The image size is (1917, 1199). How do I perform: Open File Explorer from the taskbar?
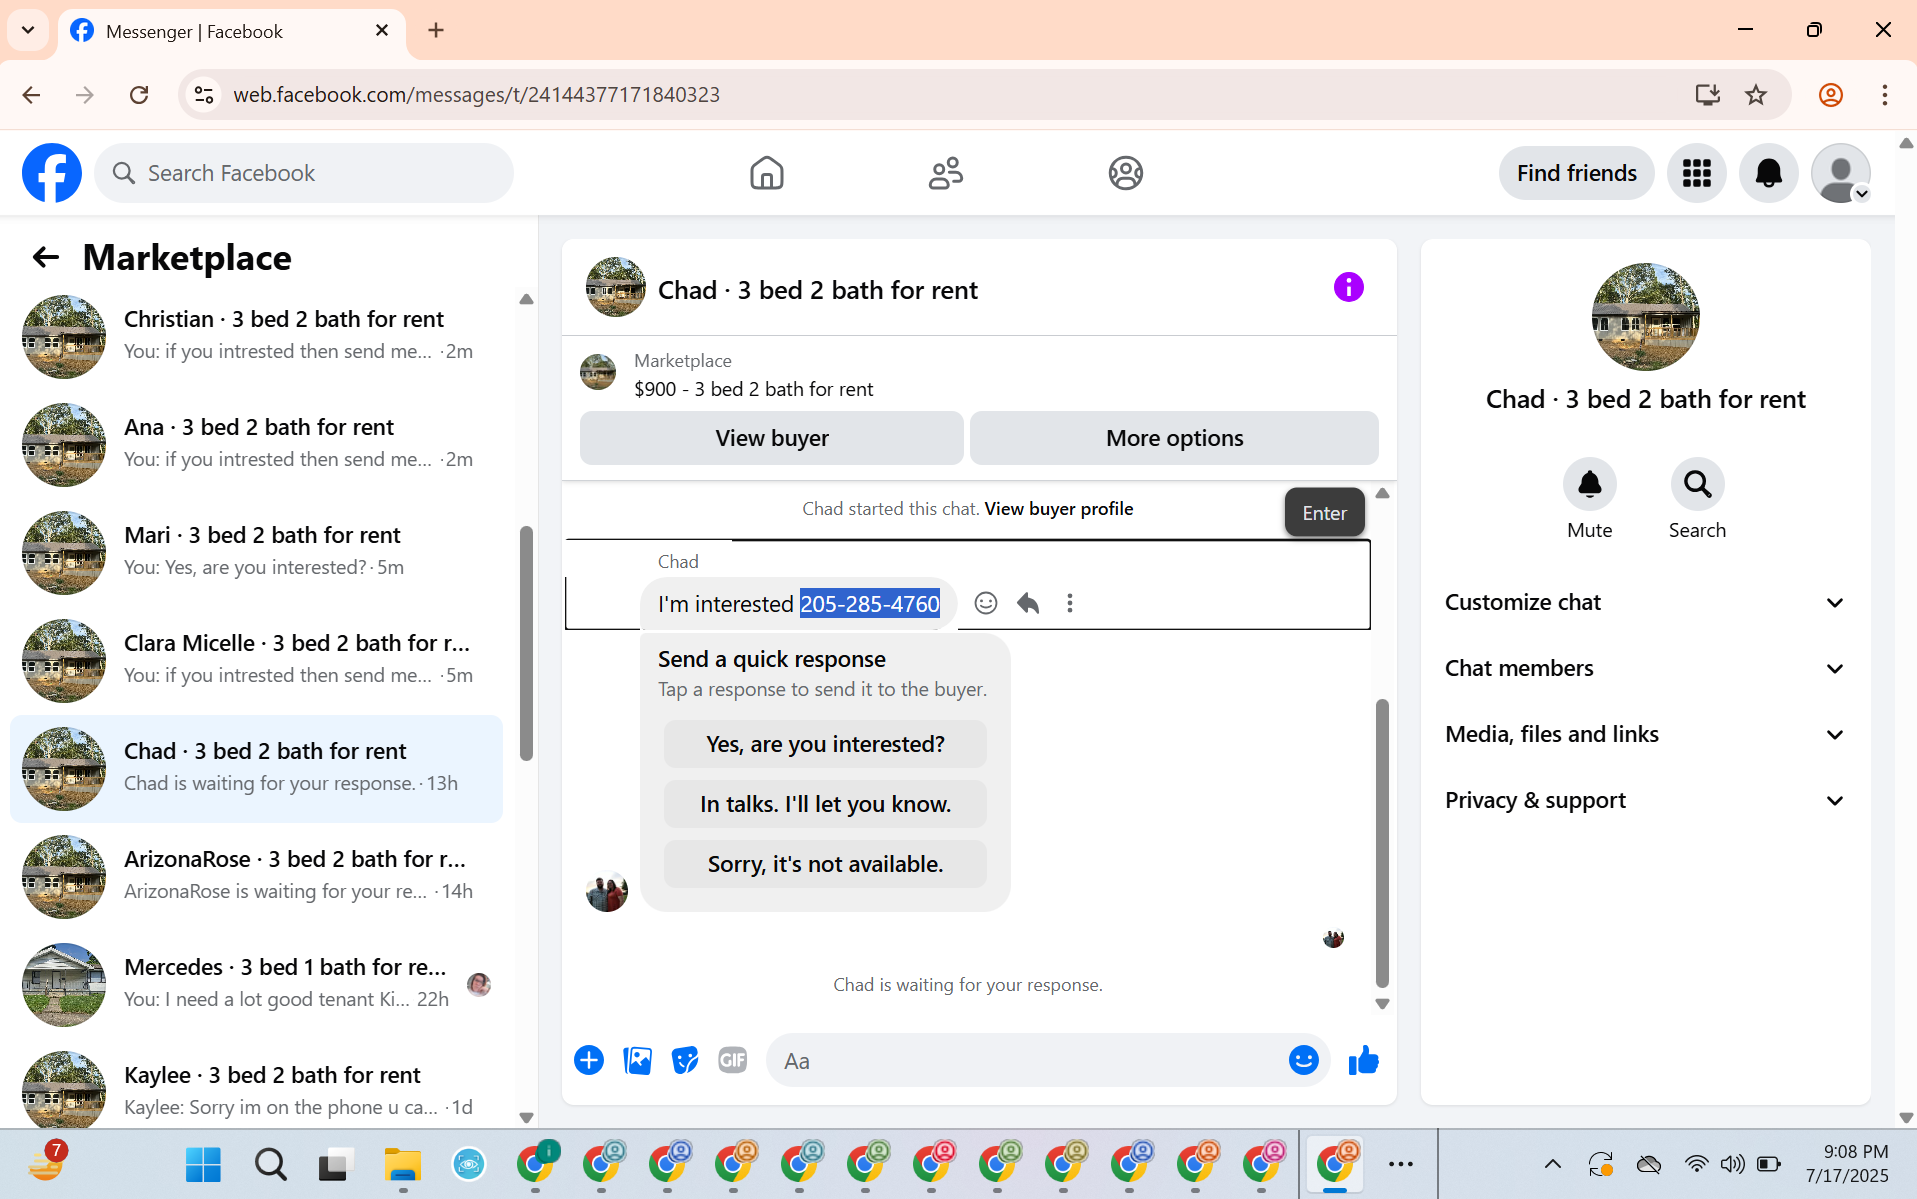[x=402, y=1164]
